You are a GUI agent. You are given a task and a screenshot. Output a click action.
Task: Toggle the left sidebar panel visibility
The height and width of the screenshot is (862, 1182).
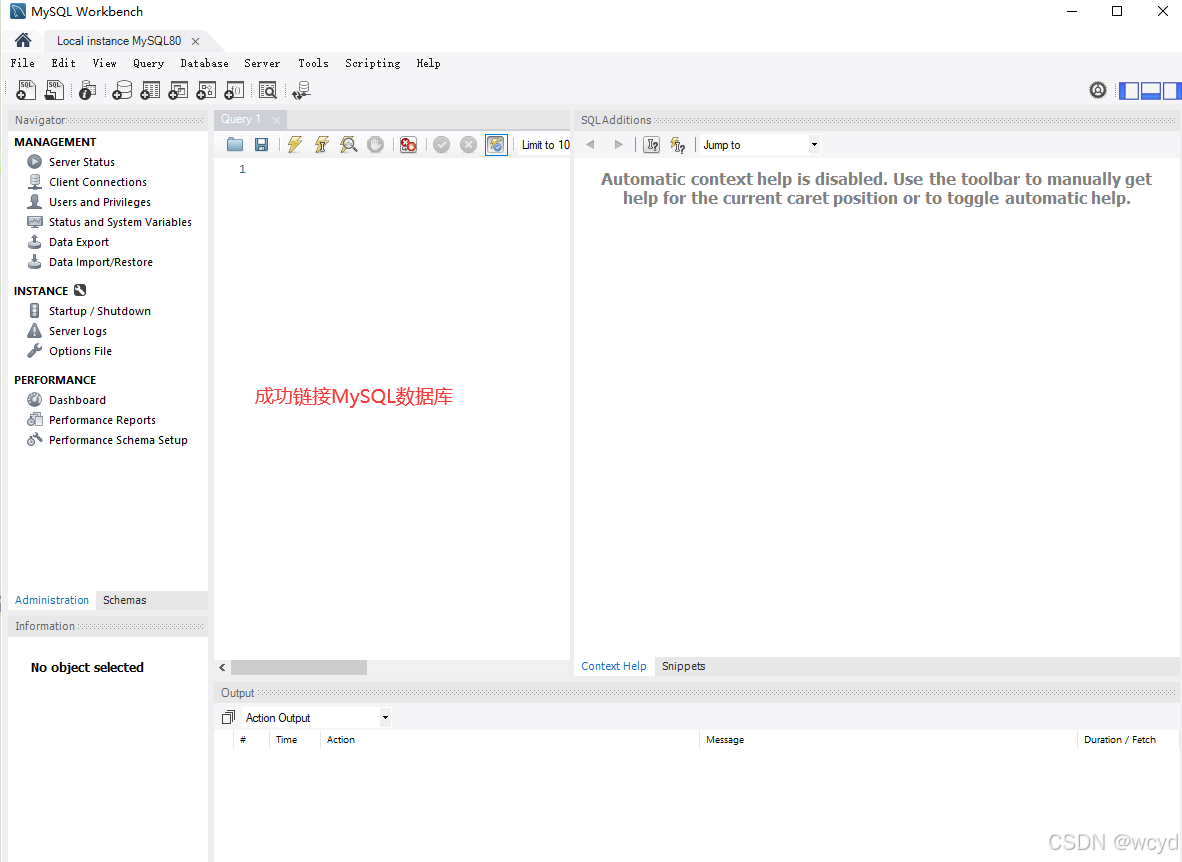point(1128,91)
